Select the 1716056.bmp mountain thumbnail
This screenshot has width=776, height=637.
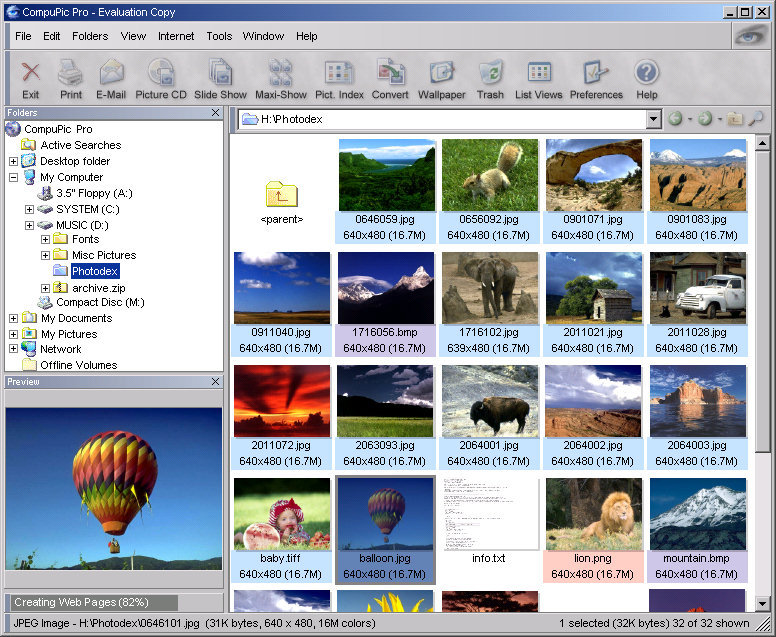point(386,288)
